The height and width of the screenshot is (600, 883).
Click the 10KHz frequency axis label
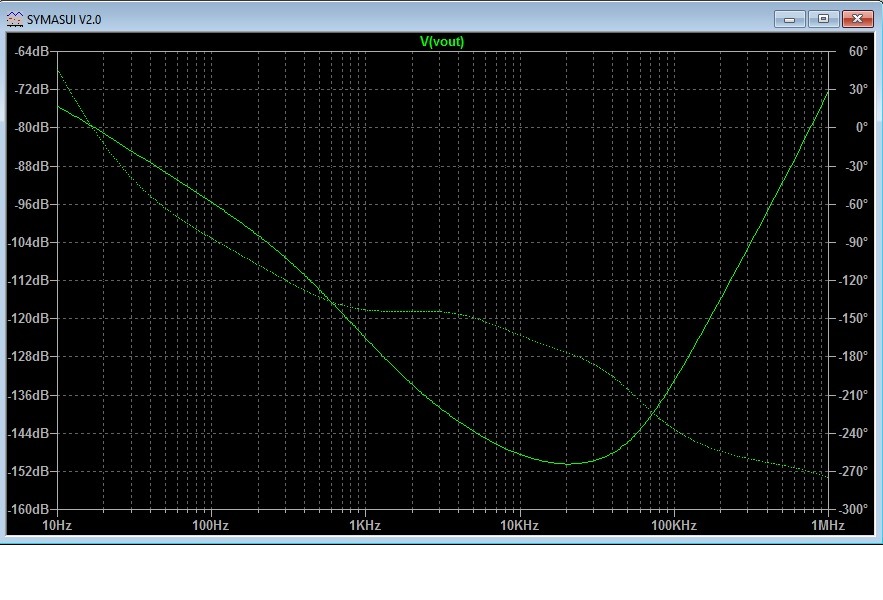[519, 526]
